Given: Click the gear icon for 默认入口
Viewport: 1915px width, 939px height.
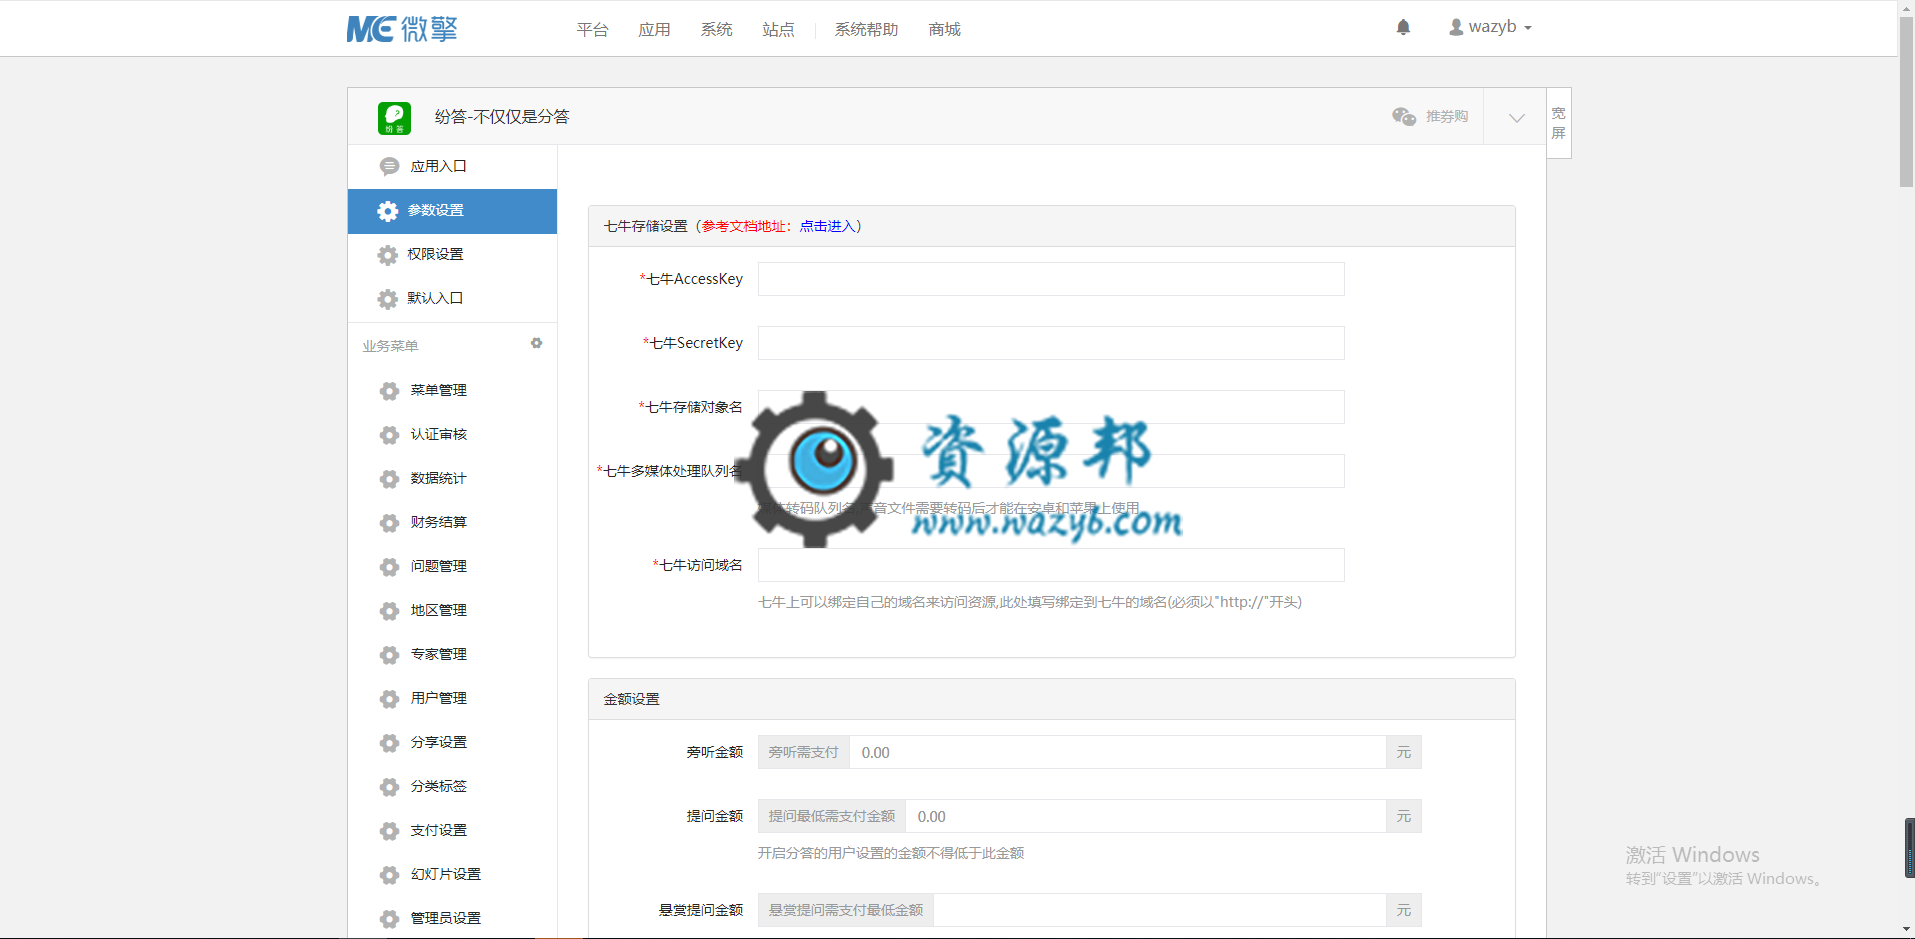Looking at the screenshot, I should pyautogui.click(x=388, y=299).
